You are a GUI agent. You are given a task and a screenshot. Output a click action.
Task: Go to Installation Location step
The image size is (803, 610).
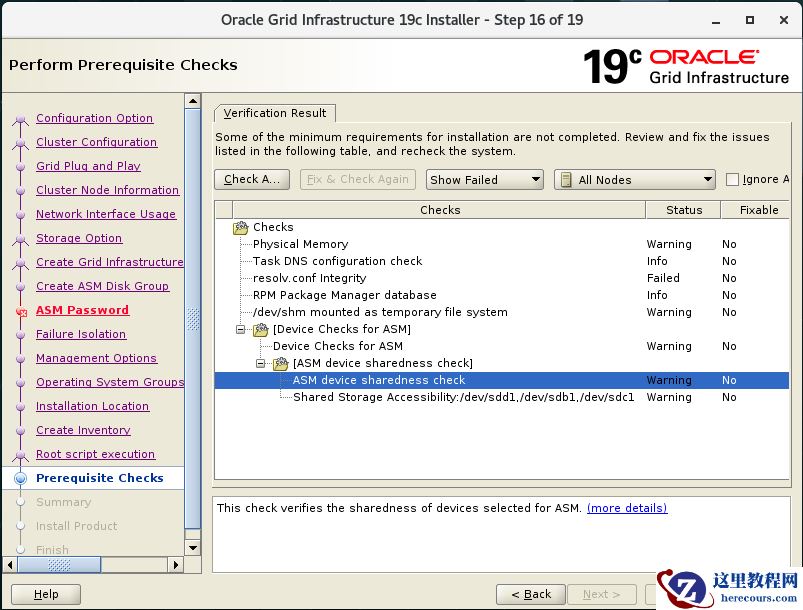[92, 406]
